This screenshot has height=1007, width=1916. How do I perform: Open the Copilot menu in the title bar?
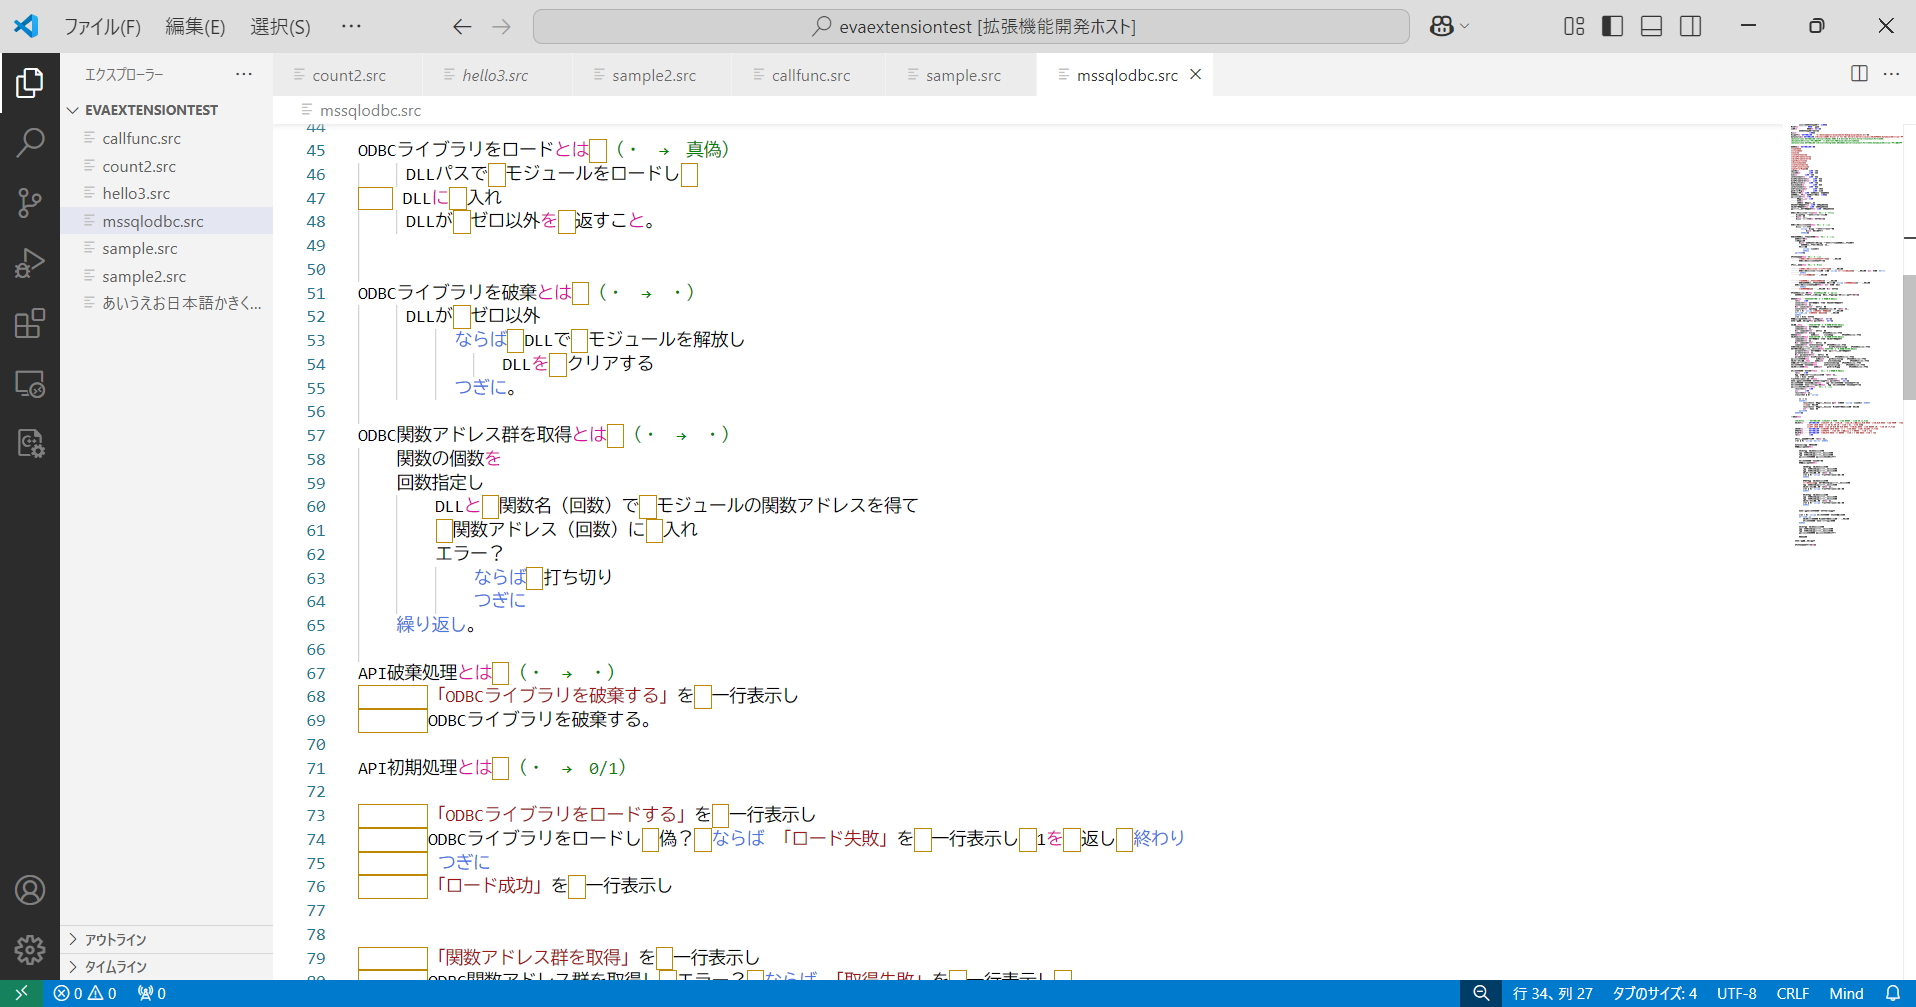[1448, 26]
